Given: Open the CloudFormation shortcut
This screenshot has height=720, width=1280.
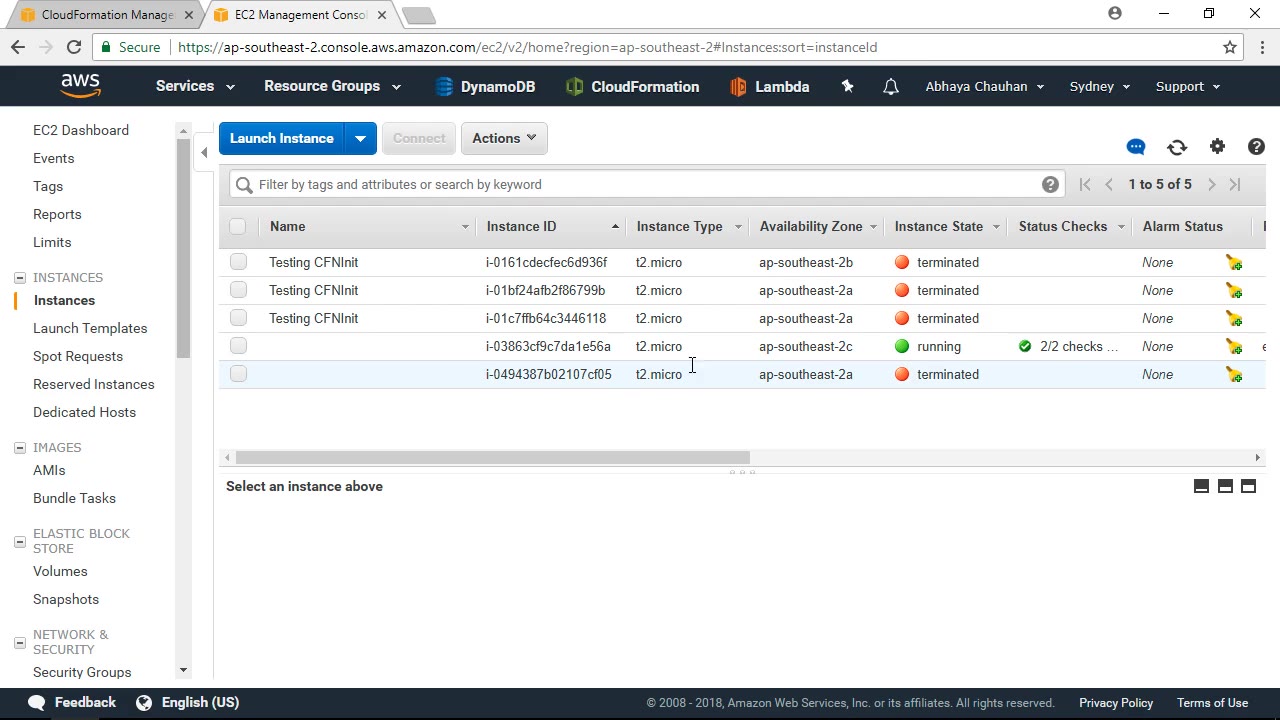Looking at the screenshot, I should point(632,87).
